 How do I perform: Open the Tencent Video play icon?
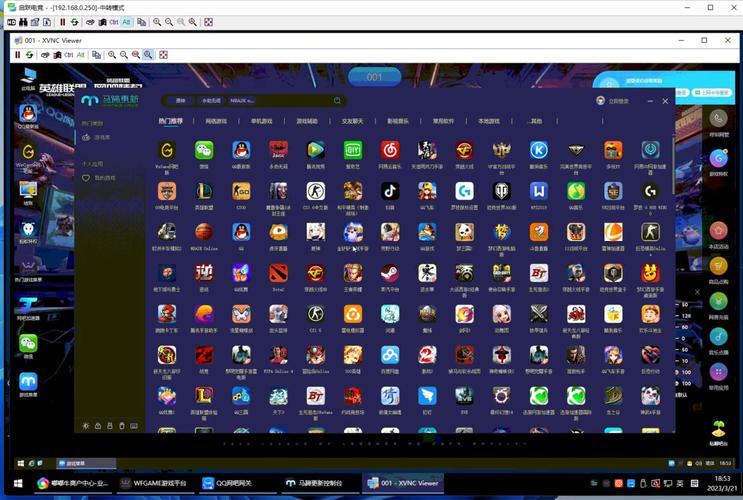tap(316, 150)
